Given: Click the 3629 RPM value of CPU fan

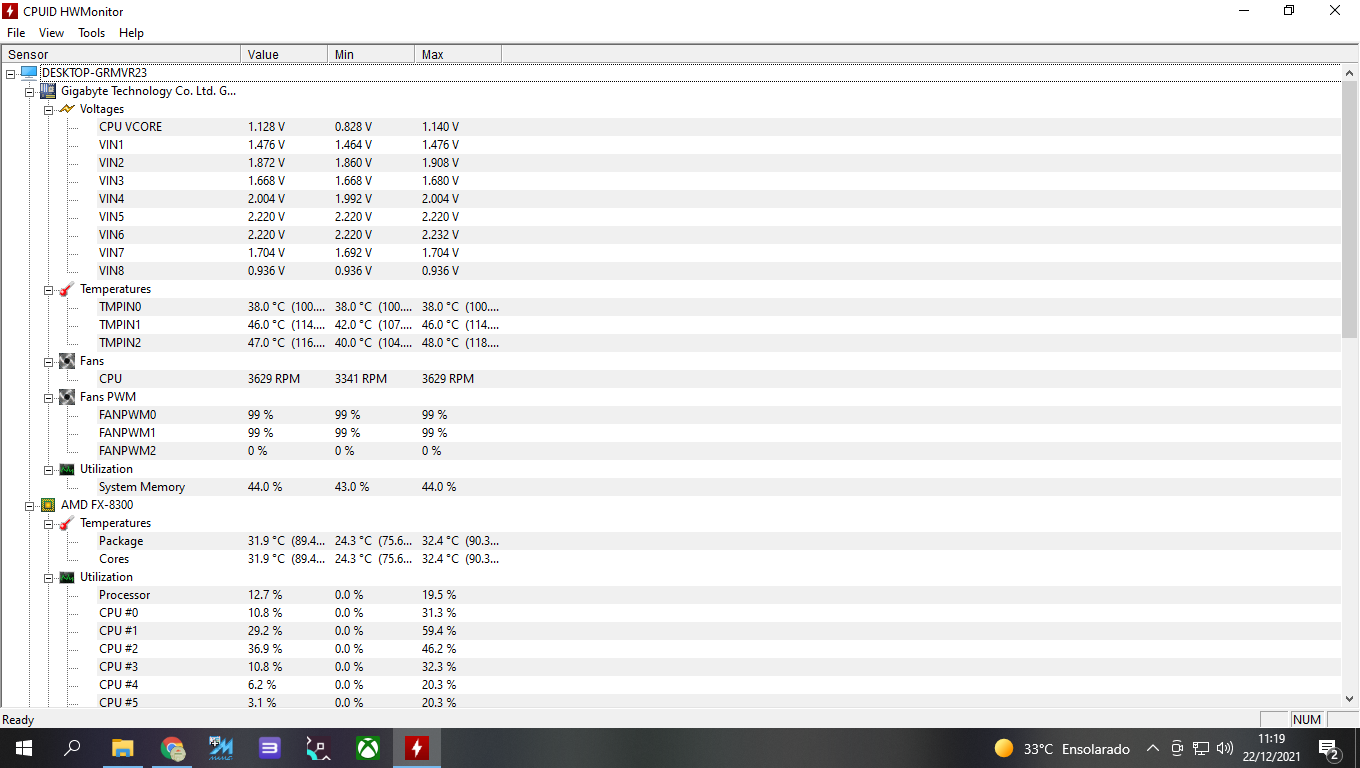Looking at the screenshot, I should tap(276, 379).
